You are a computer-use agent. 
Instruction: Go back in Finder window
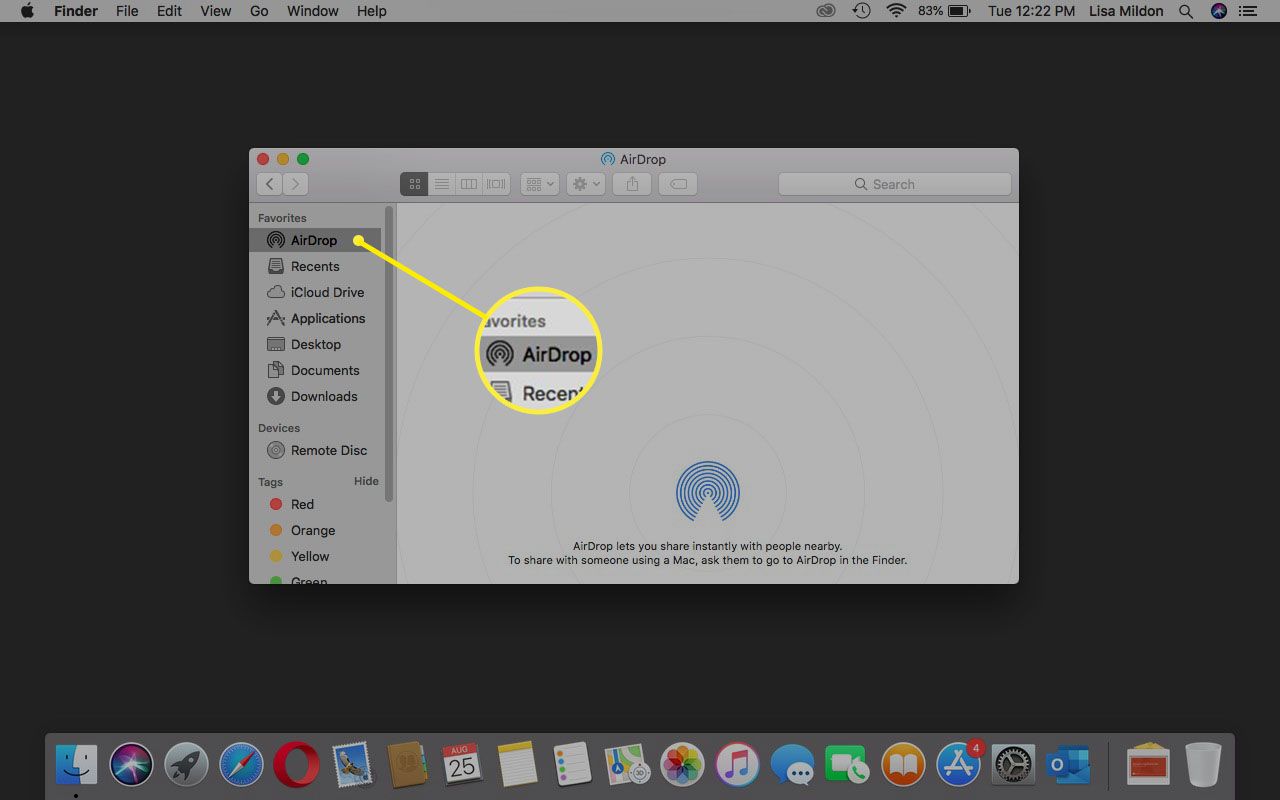[x=269, y=184]
